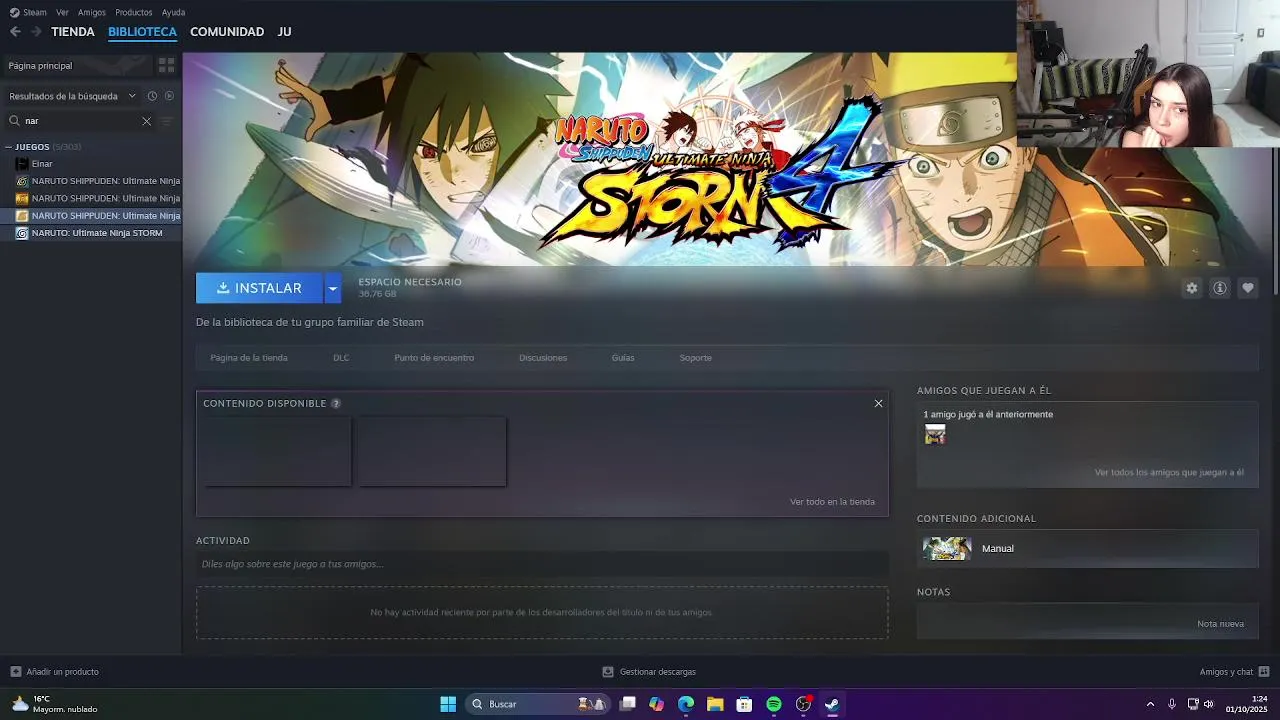Open Punto de encuentro tab

(434, 358)
